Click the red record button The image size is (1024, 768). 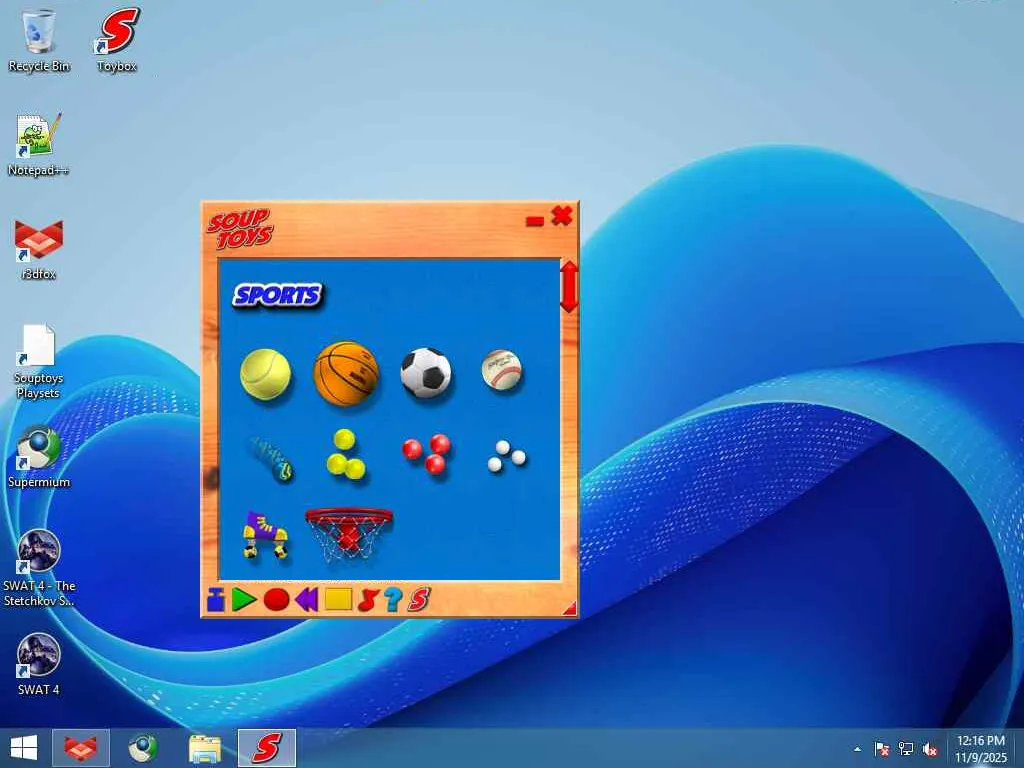point(276,600)
